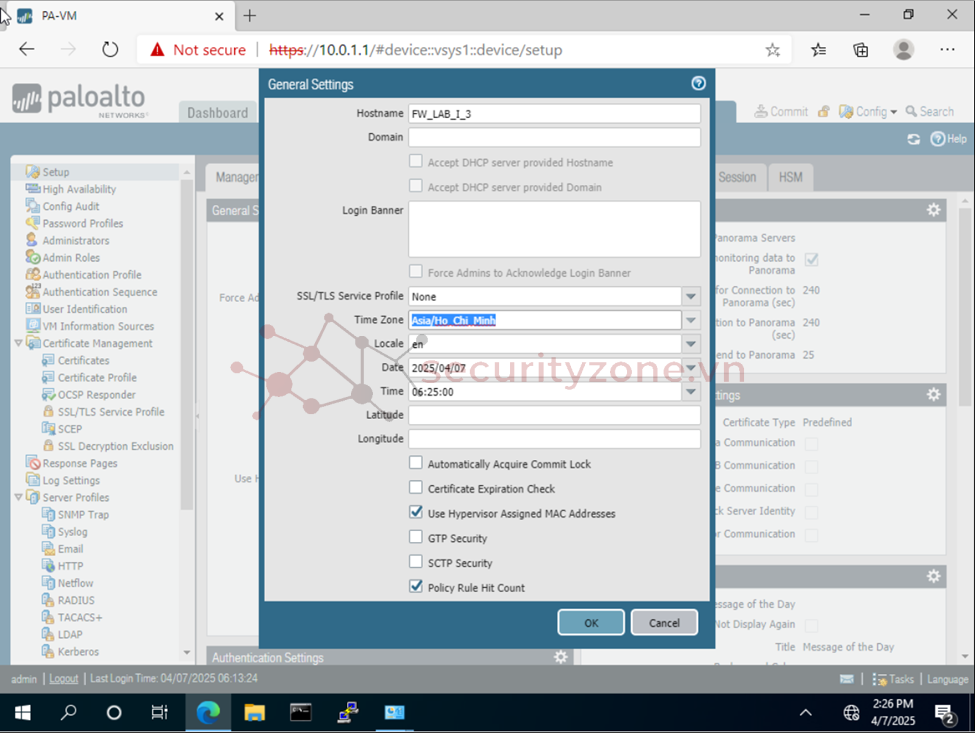Click the lock icon beside Commit
This screenshot has width=975, height=733.
tap(824, 112)
